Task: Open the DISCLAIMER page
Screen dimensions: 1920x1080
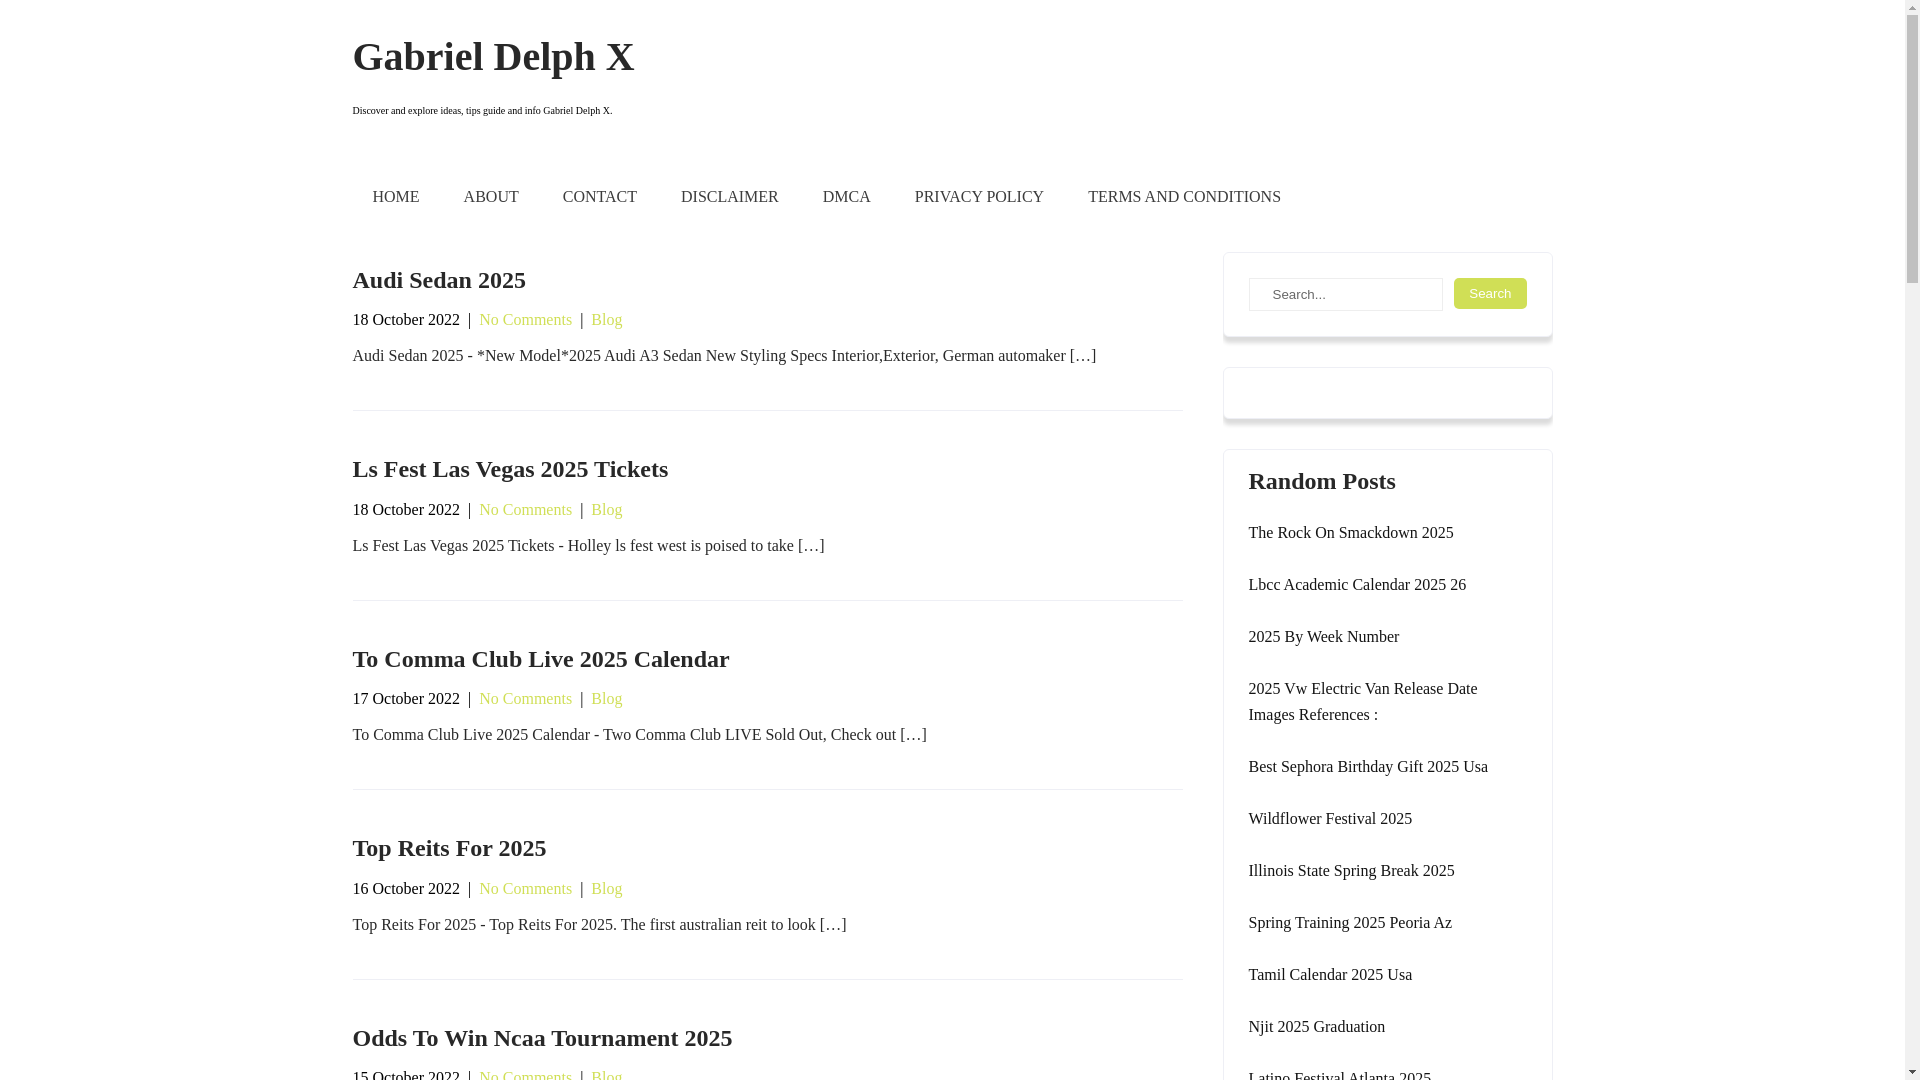Action: (x=730, y=197)
